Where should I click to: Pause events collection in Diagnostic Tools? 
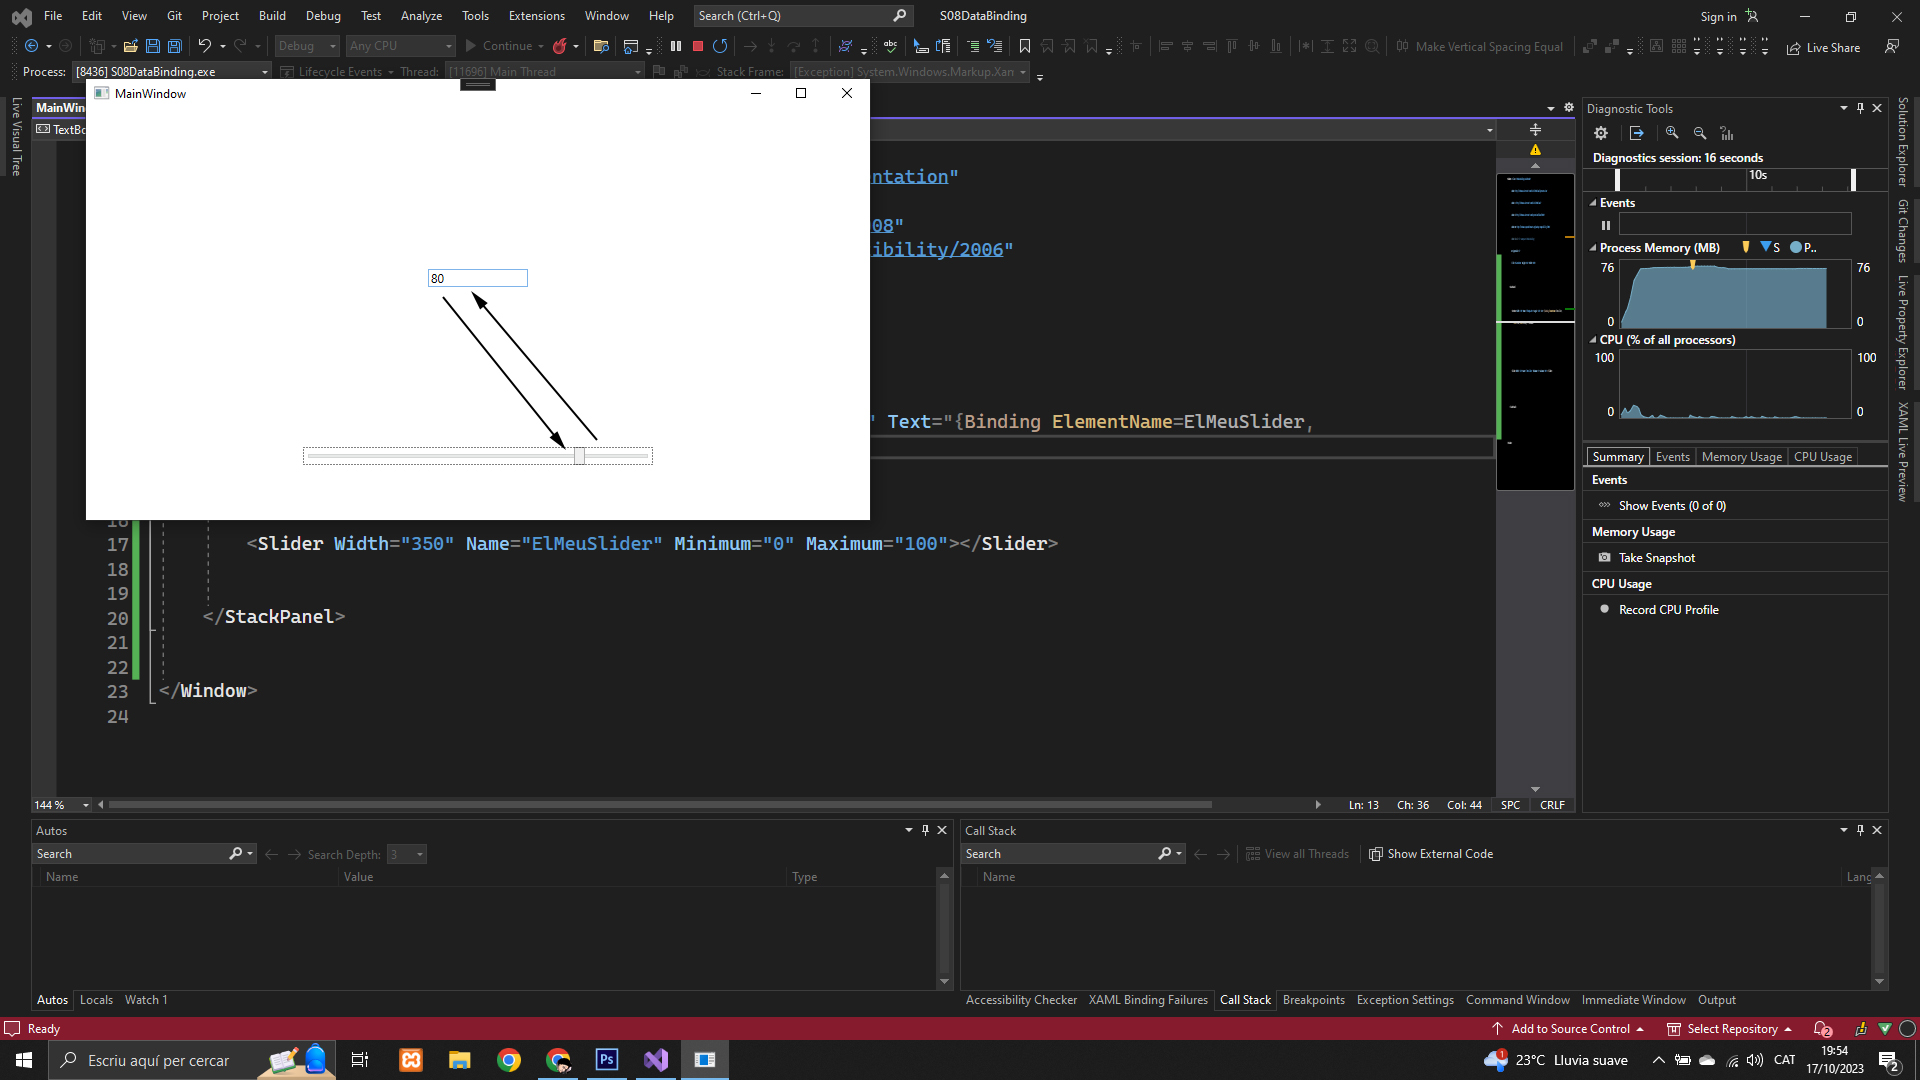tap(1606, 225)
